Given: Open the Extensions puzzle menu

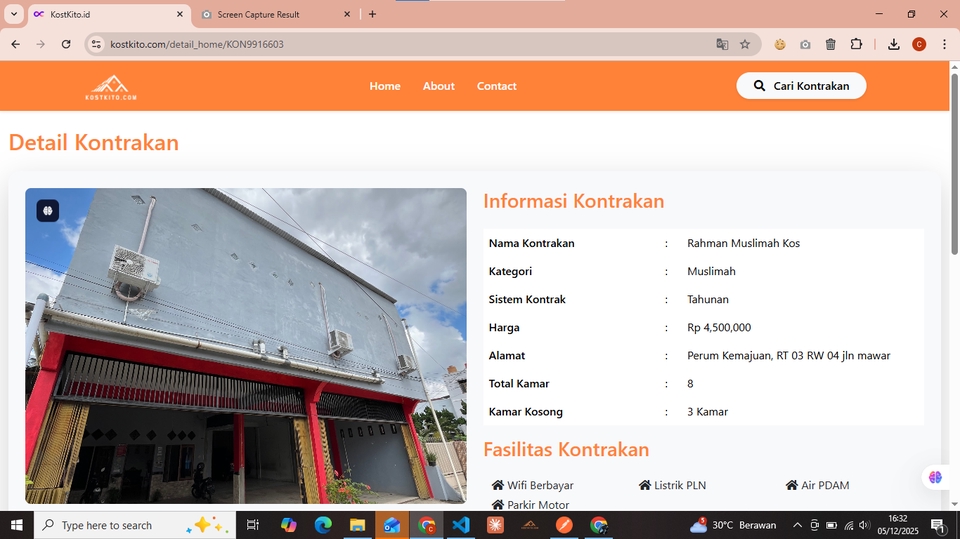Looking at the screenshot, I should click(857, 44).
